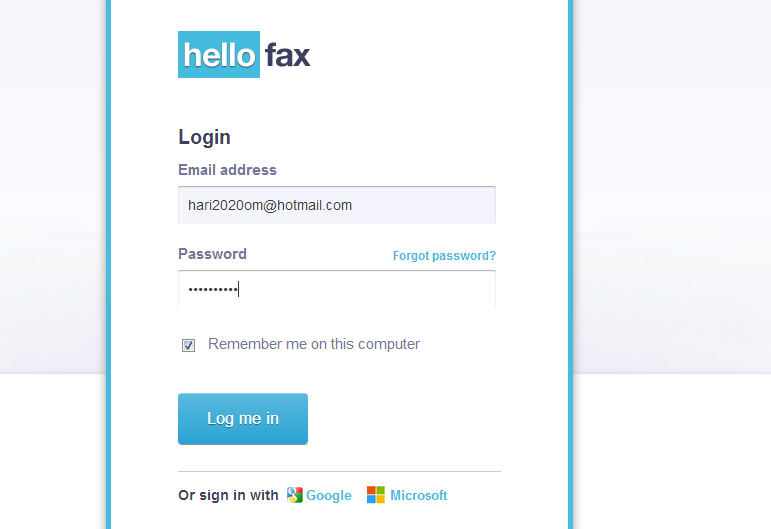Click the right blue border of login card
Image resolution: width=771 pixels, height=529 pixels.
(570, 264)
